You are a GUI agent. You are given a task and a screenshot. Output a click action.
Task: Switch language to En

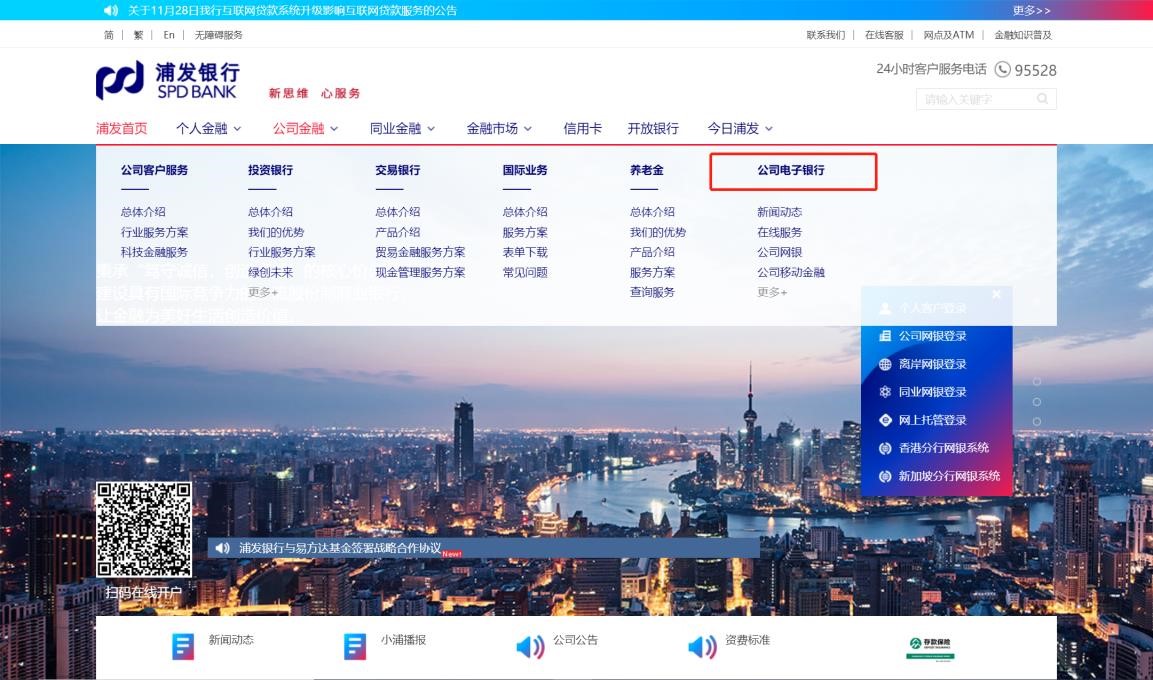168,35
